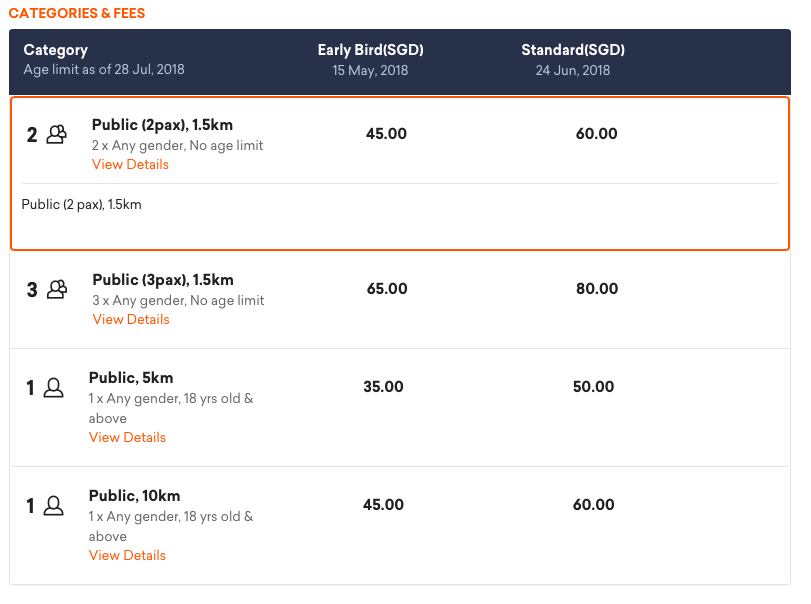The width and height of the screenshot is (811, 604).
Task: Click the Standard(SGD) column header
Action: coord(573,50)
